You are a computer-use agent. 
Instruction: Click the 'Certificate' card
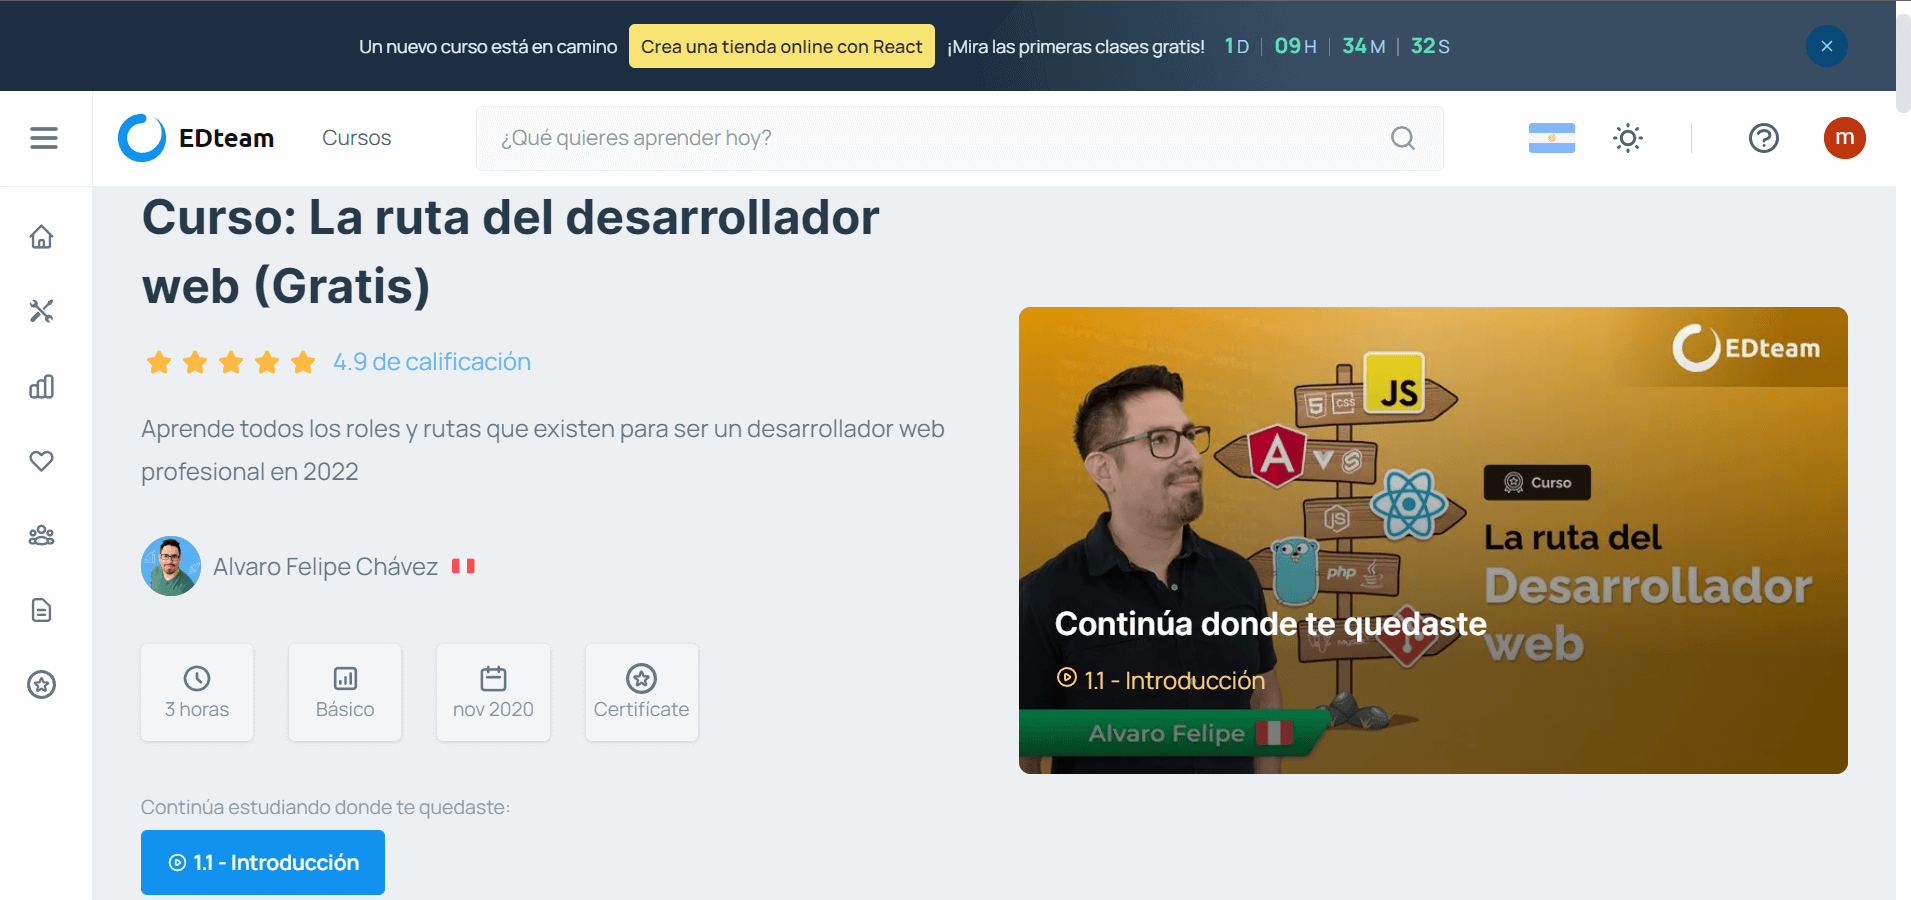point(642,692)
